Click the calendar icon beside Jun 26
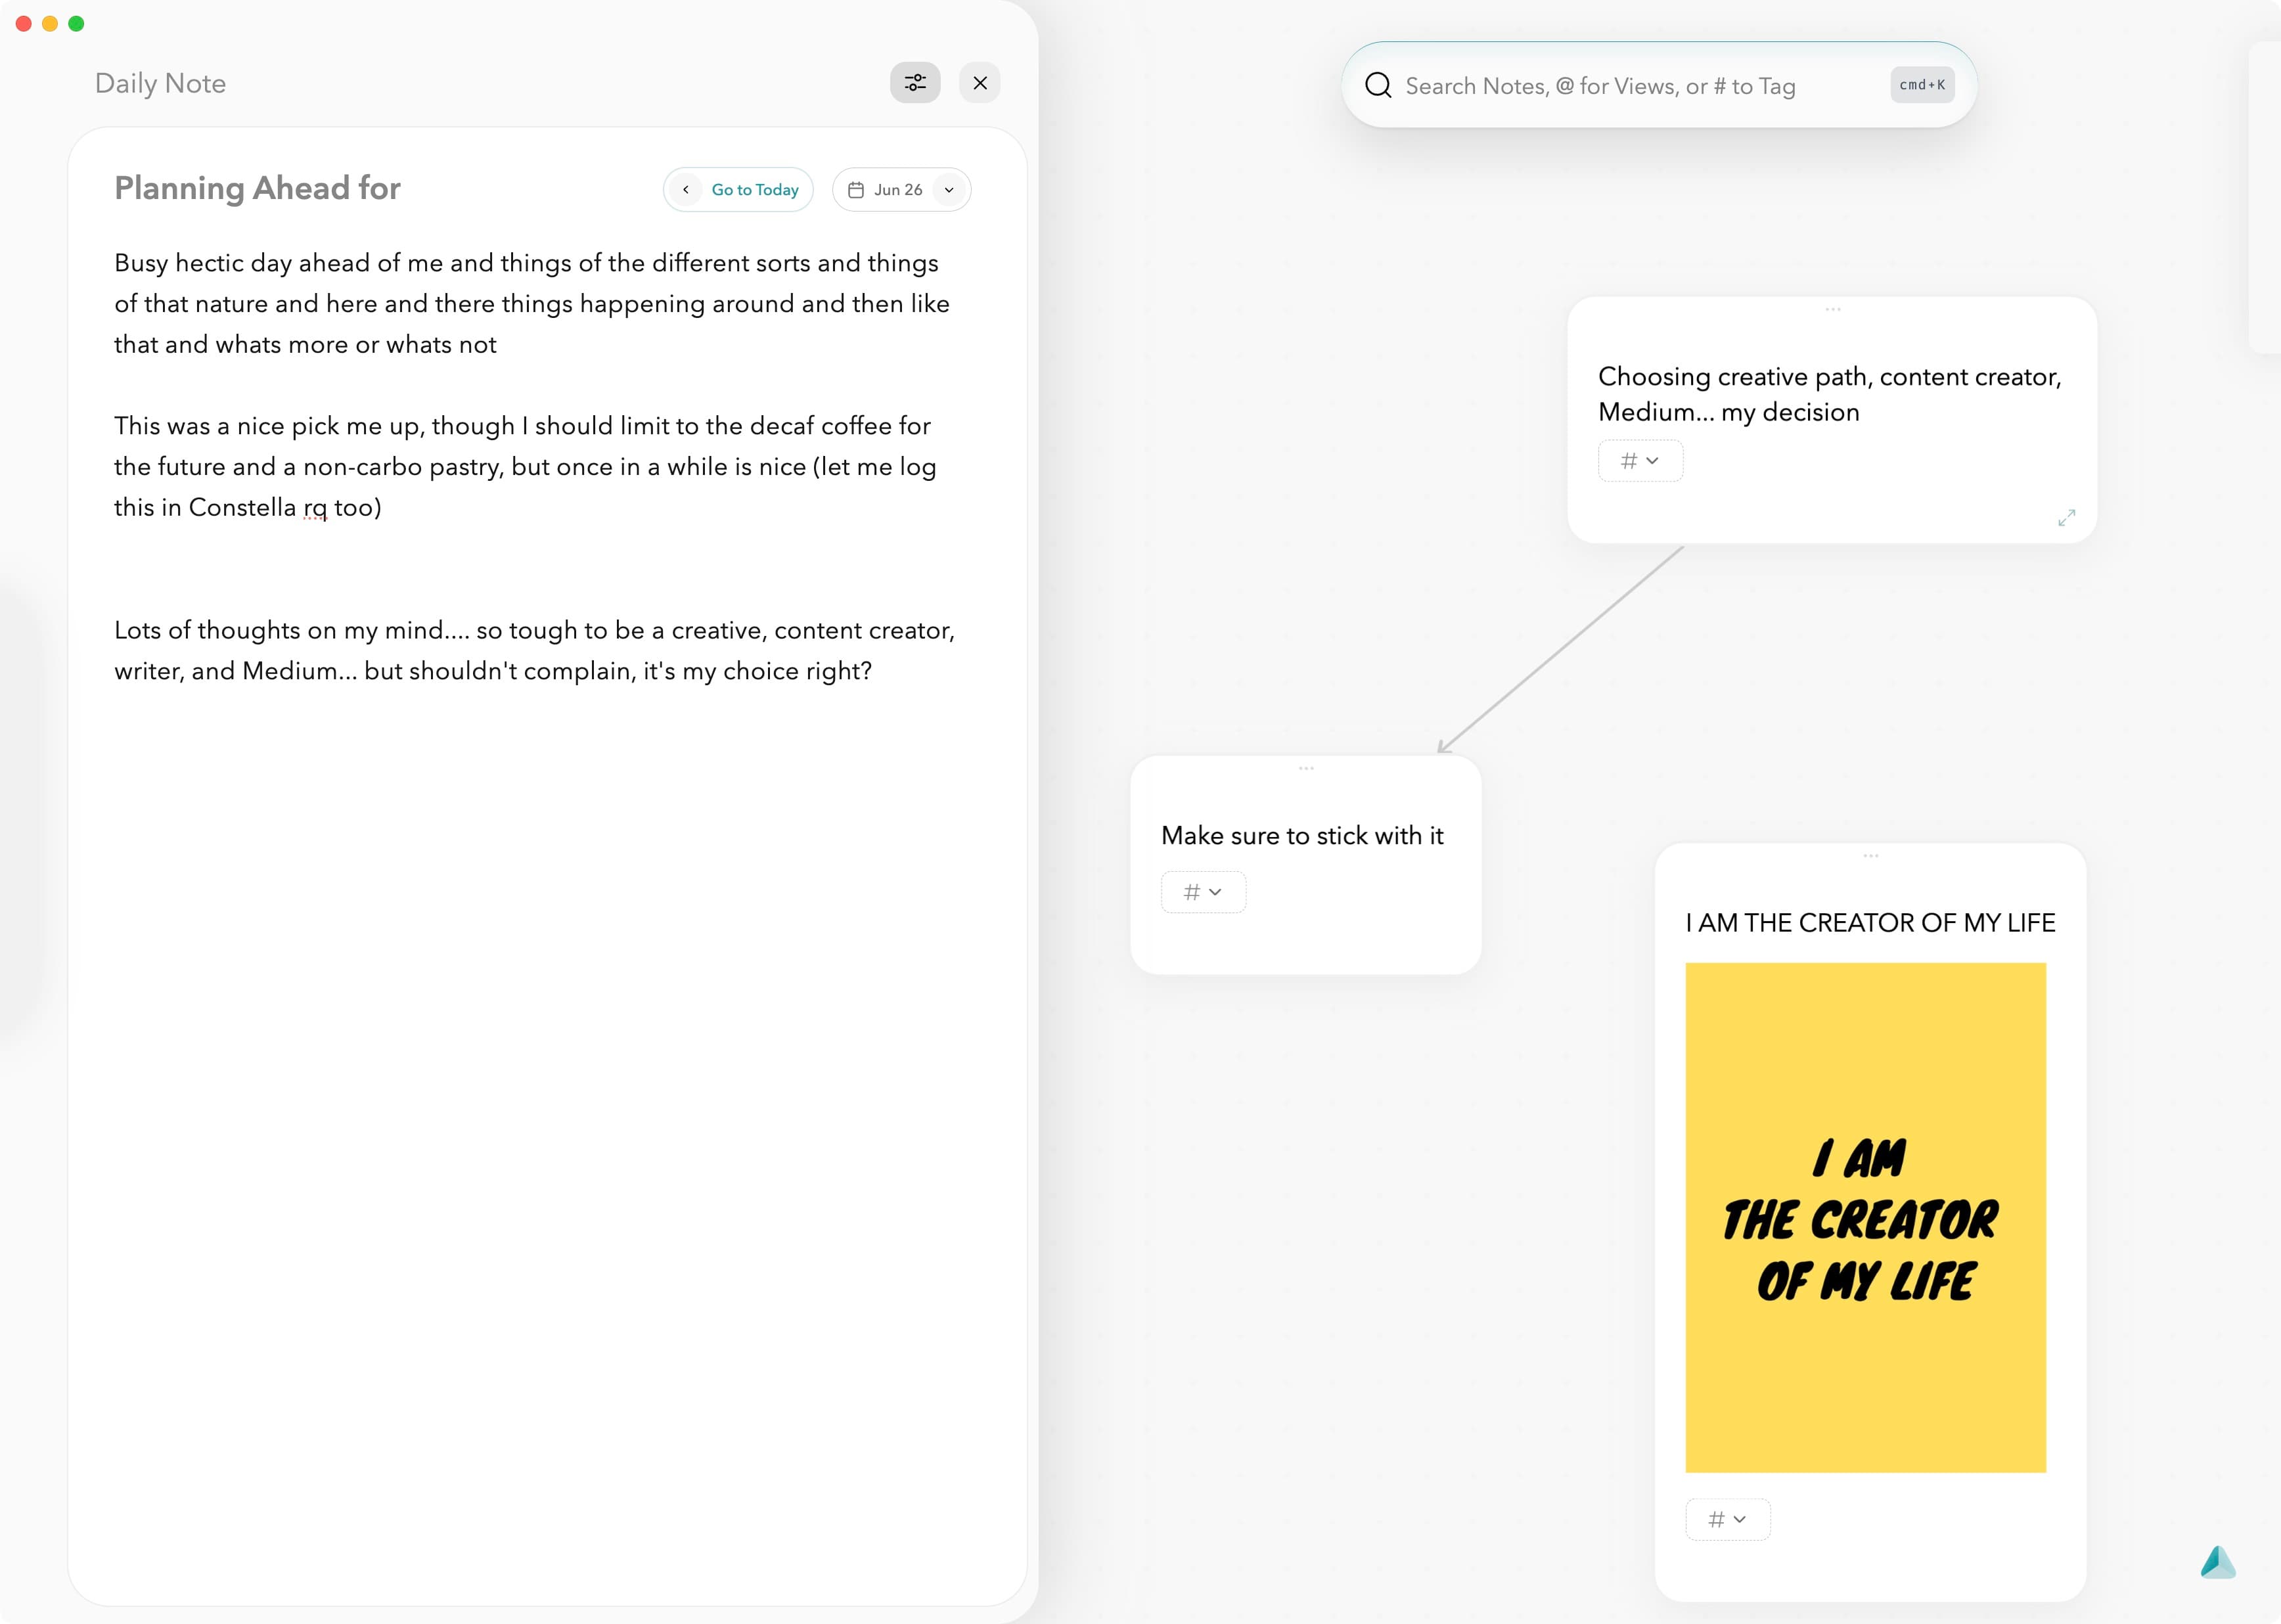Screen dimensions: 2281x1624 coord(856,189)
